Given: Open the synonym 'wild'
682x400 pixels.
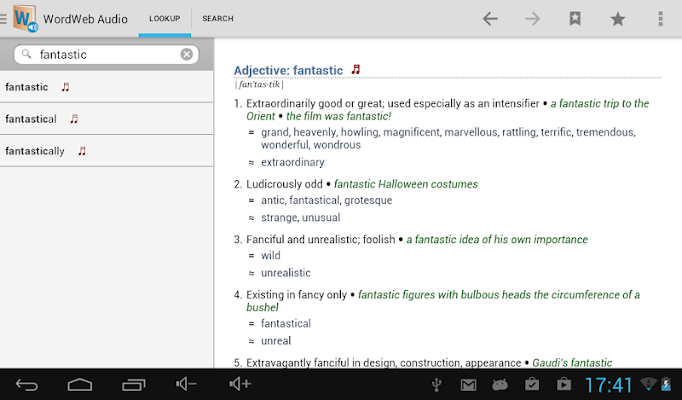Looking at the screenshot, I should tap(271, 256).
